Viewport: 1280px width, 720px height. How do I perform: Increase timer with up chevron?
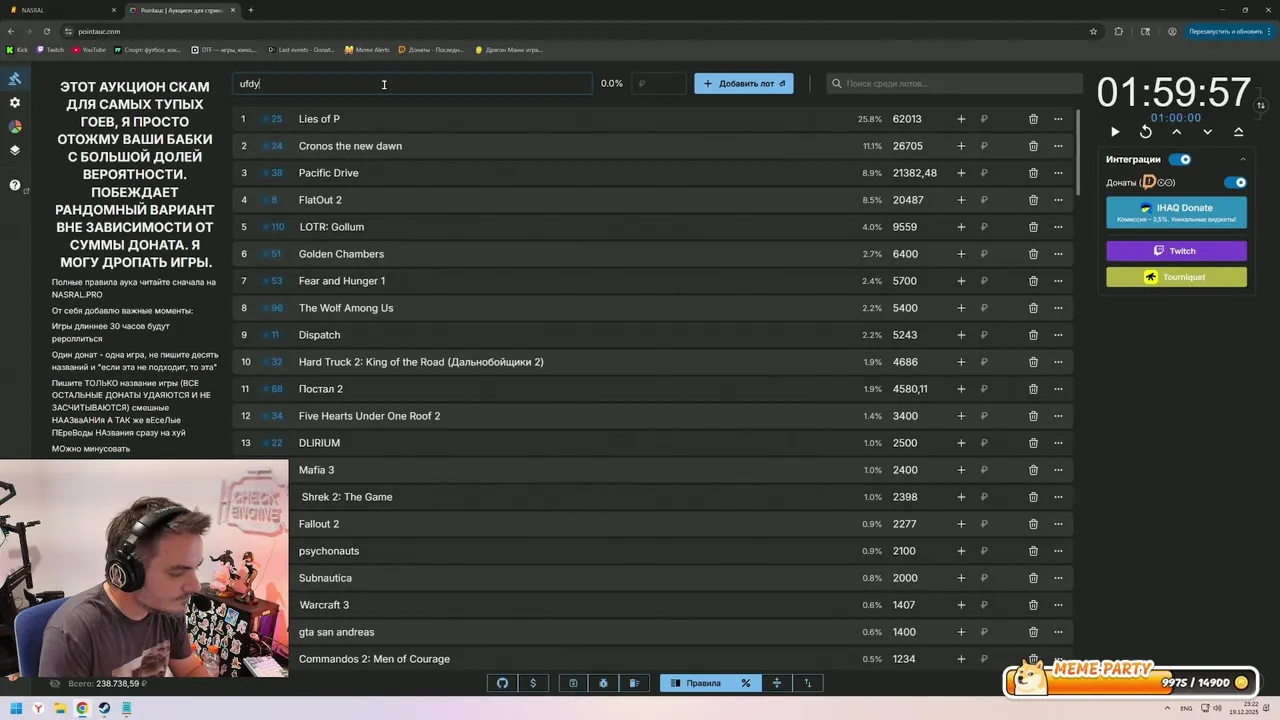[x=1176, y=132]
